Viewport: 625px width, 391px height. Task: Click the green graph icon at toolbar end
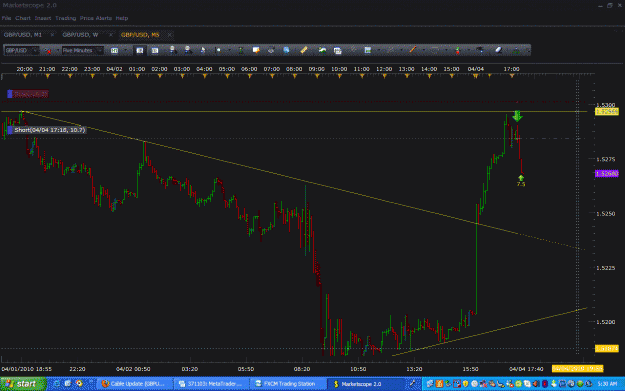[516, 51]
